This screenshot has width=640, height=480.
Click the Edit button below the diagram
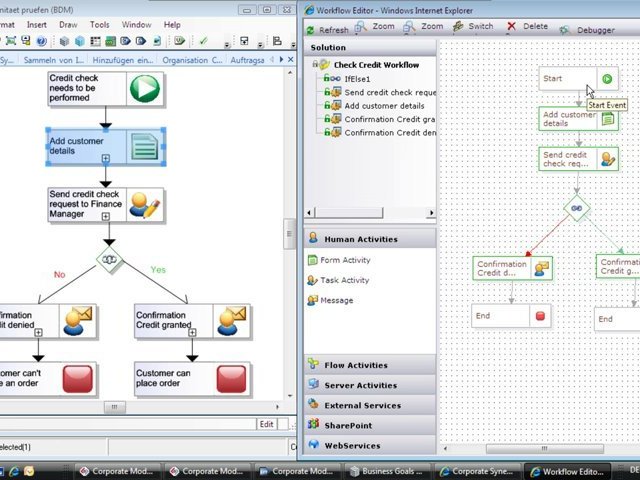266,424
